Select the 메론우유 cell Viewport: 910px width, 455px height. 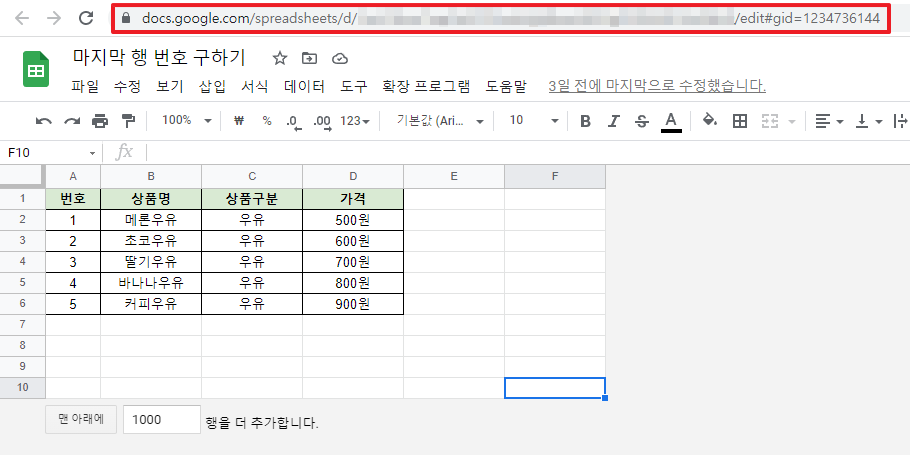pyautogui.click(x=151, y=220)
